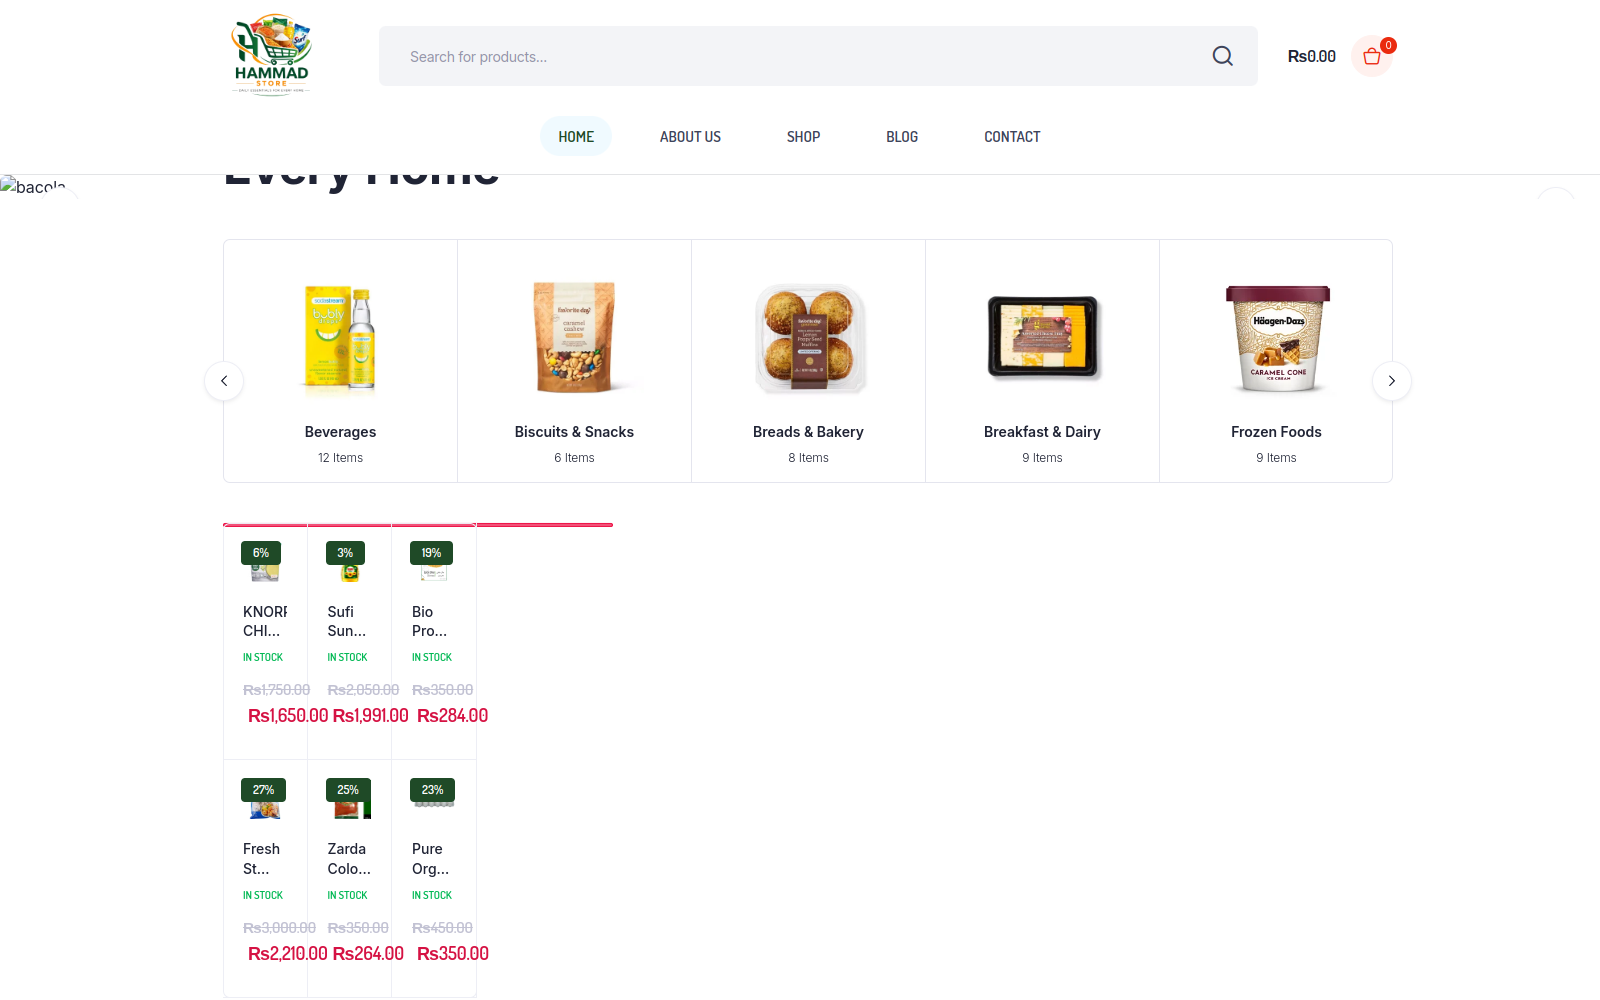The image size is (1600, 1000).
Task: Open Frozen Foods ice cream image
Action: (x=1277, y=338)
